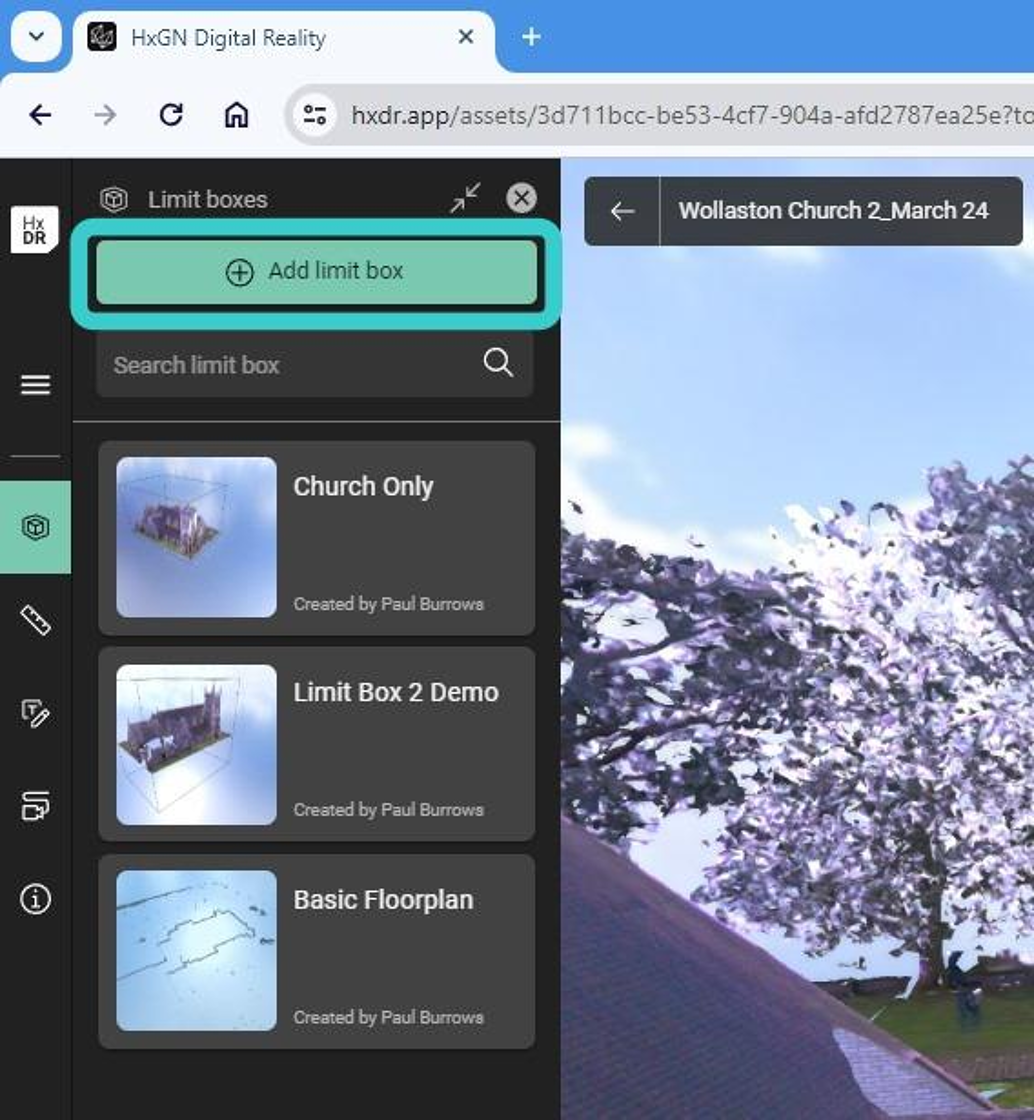Click Created by Paul Burrows under Limit Box 2 Demo
Screen dimensions: 1034x1120
pos(388,809)
